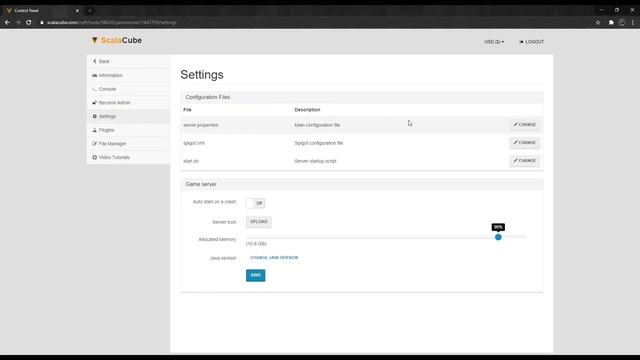Click the File column header

pyautogui.click(x=187, y=110)
